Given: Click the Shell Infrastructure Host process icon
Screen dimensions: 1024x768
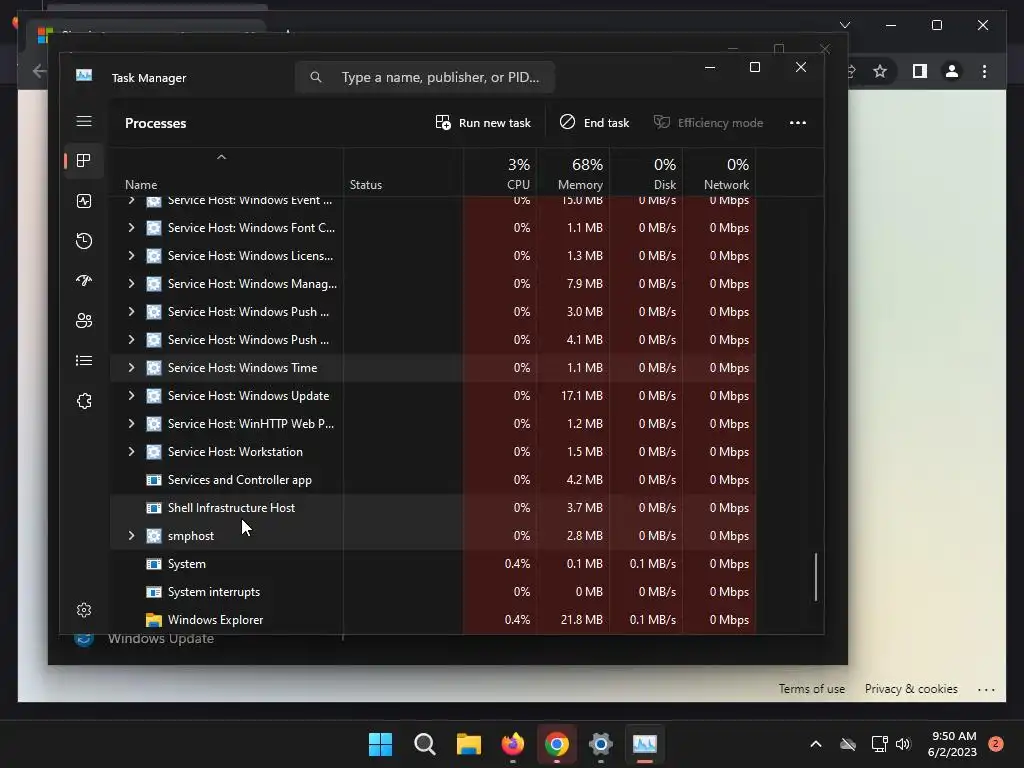Looking at the screenshot, I should [153, 508].
